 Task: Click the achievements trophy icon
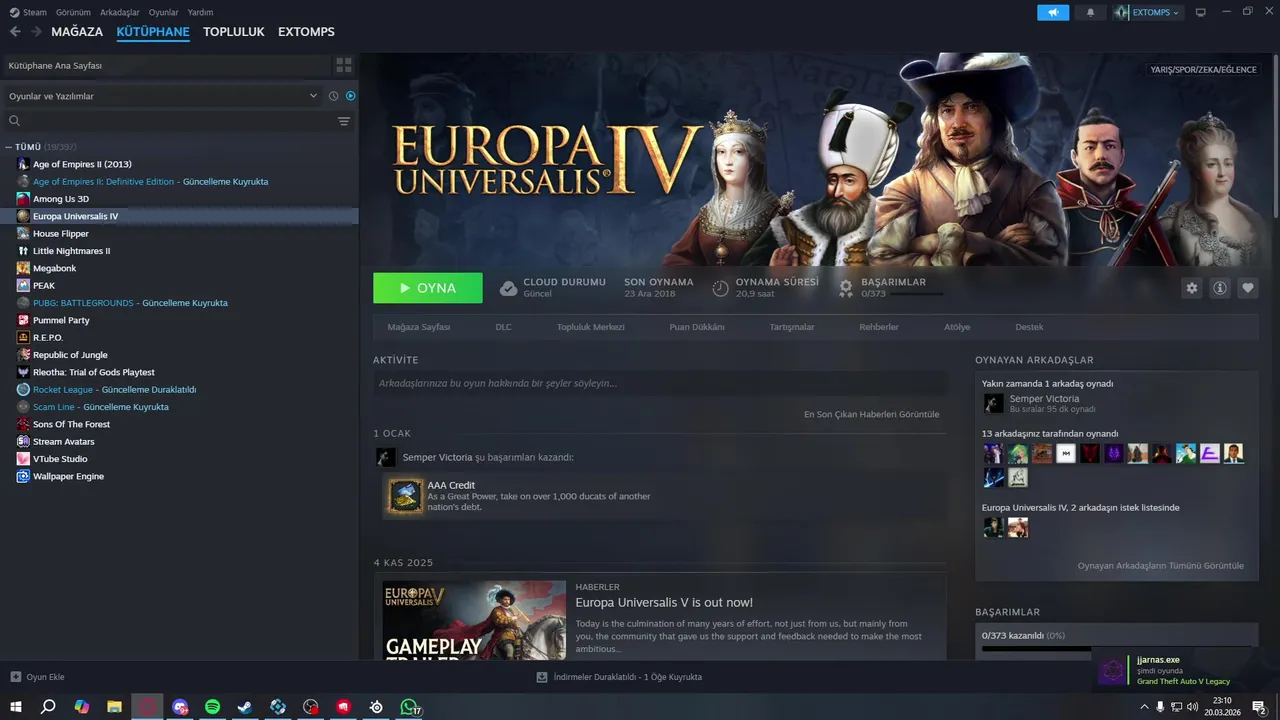point(845,288)
